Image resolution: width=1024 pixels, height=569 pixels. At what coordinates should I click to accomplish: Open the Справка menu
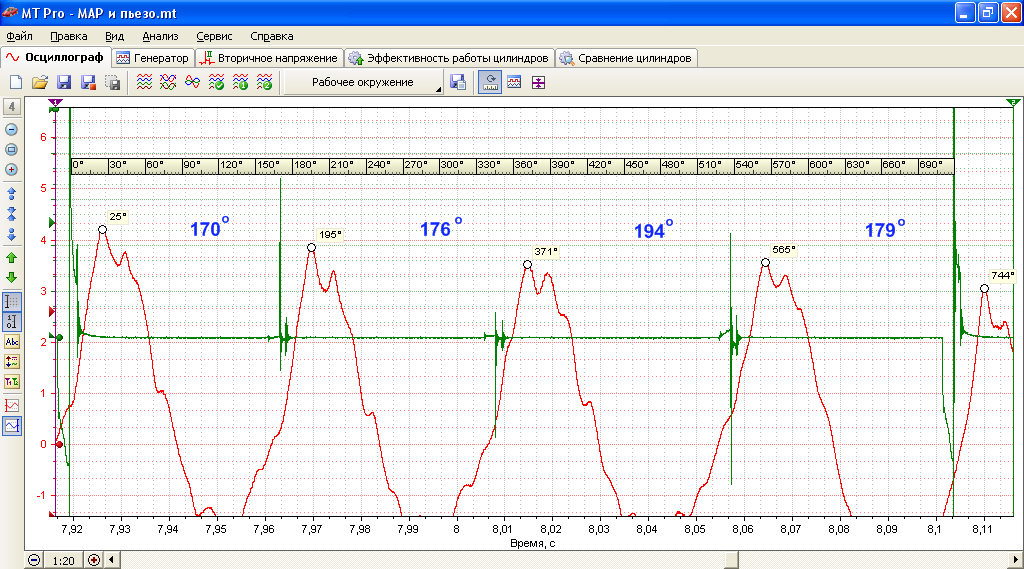[x=272, y=37]
